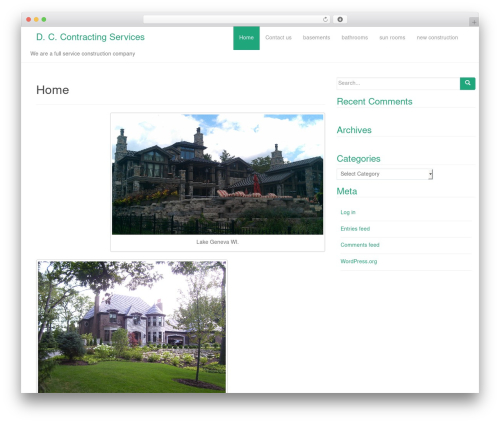Viewport: 500px width, 423px height.
Task: Visit the new construction page
Action: pos(437,38)
